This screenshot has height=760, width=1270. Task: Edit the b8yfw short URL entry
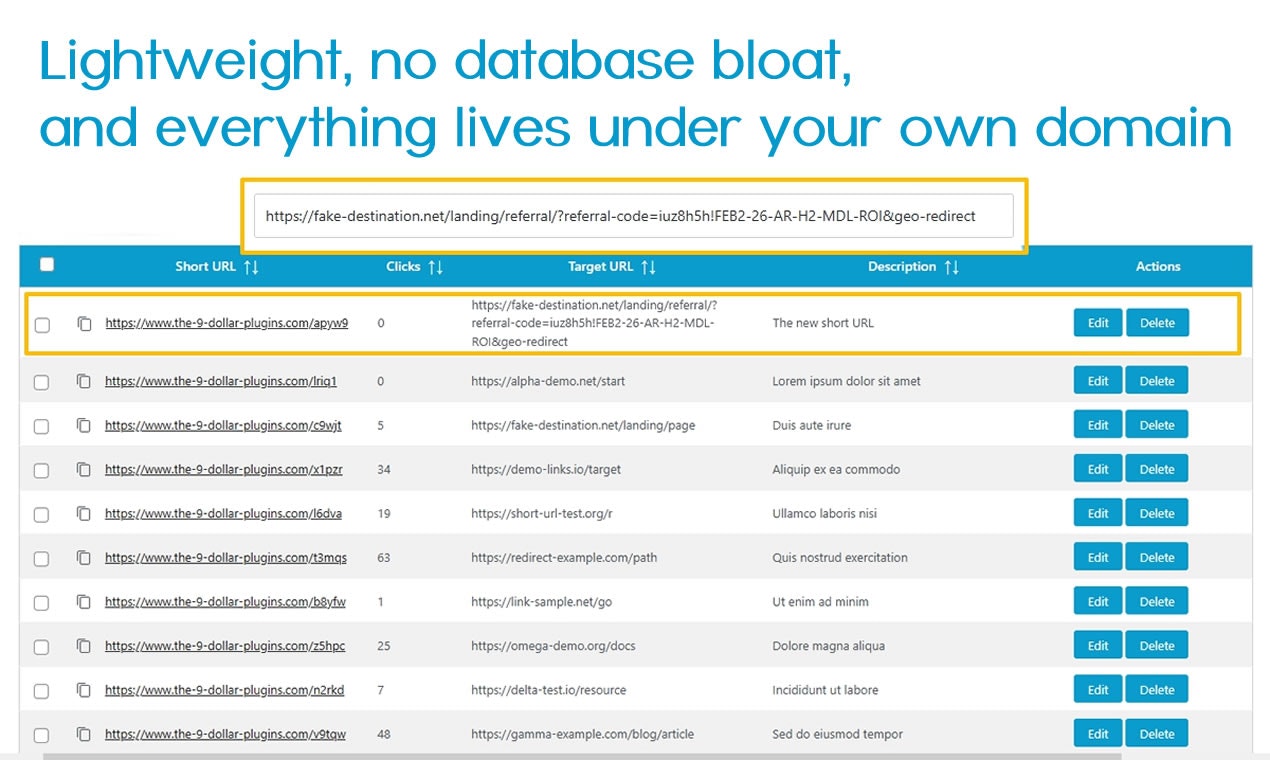(x=1098, y=601)
